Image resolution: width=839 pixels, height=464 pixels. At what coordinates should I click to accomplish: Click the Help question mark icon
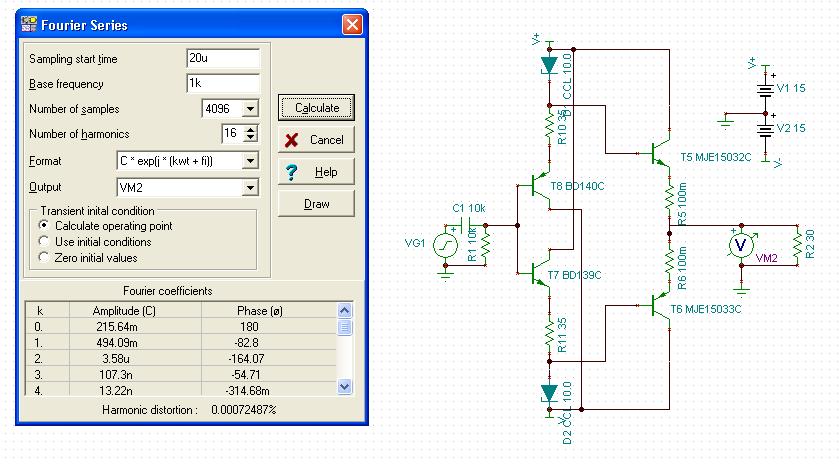pyautogui.click(x=292, y=172)
